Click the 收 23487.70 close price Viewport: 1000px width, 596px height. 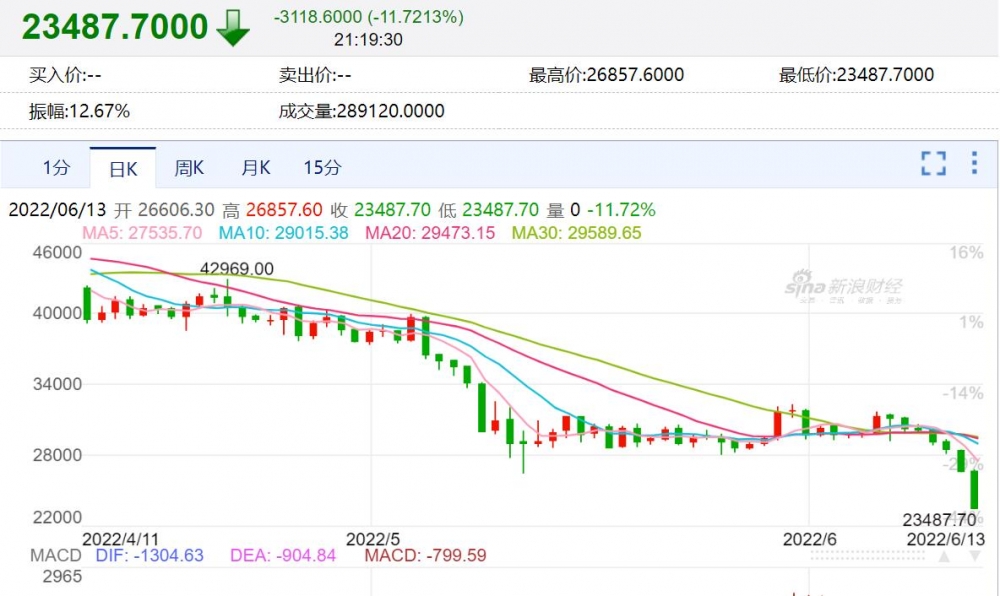click(x=381, y=210)
